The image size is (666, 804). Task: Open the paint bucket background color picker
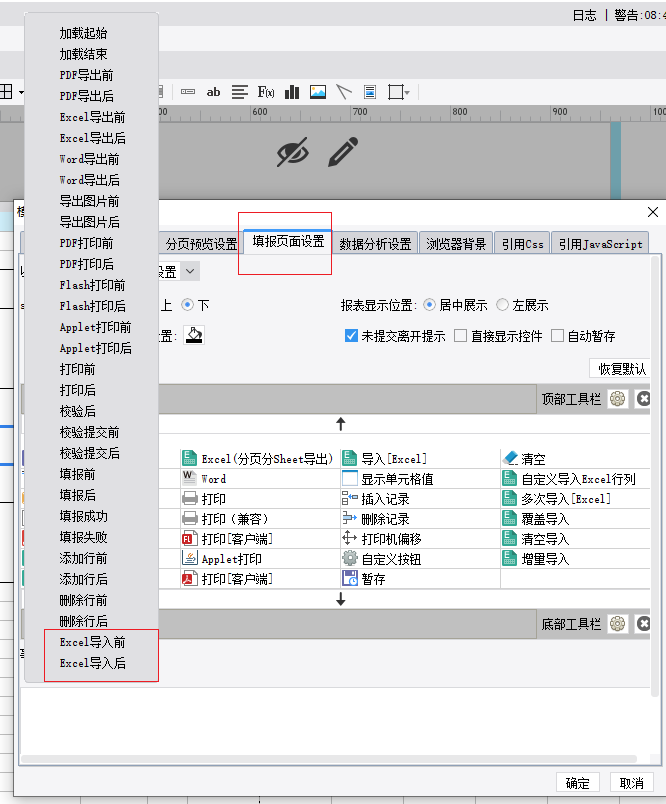click(194, 335)
